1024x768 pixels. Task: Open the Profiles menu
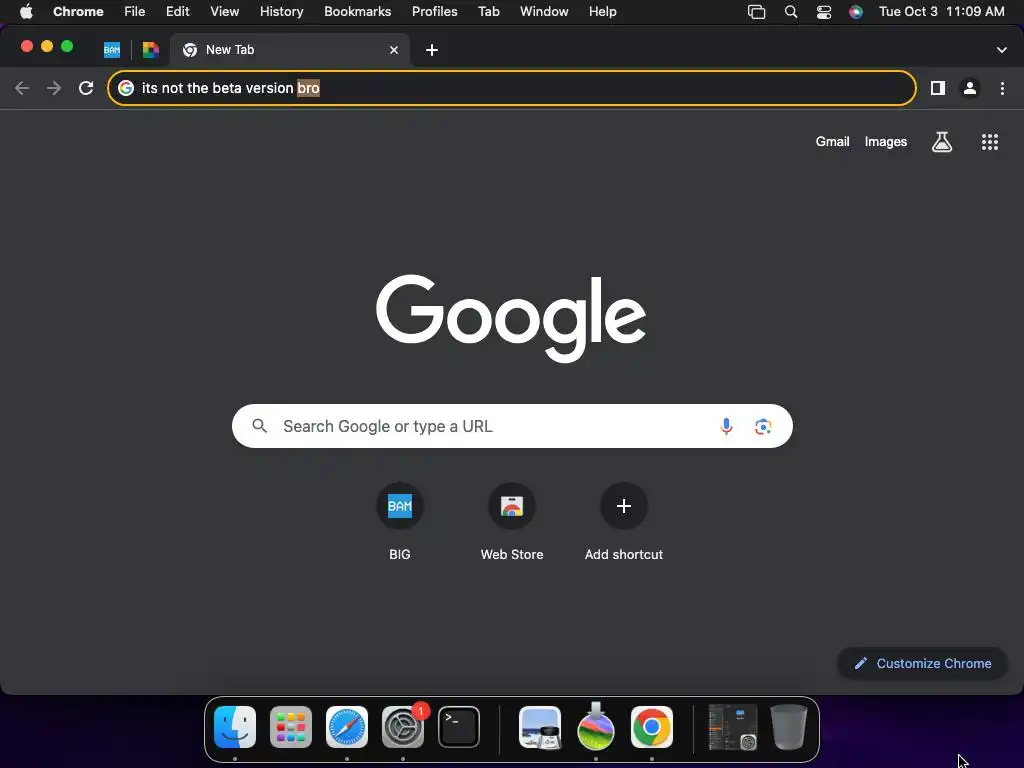coord(434,12)
